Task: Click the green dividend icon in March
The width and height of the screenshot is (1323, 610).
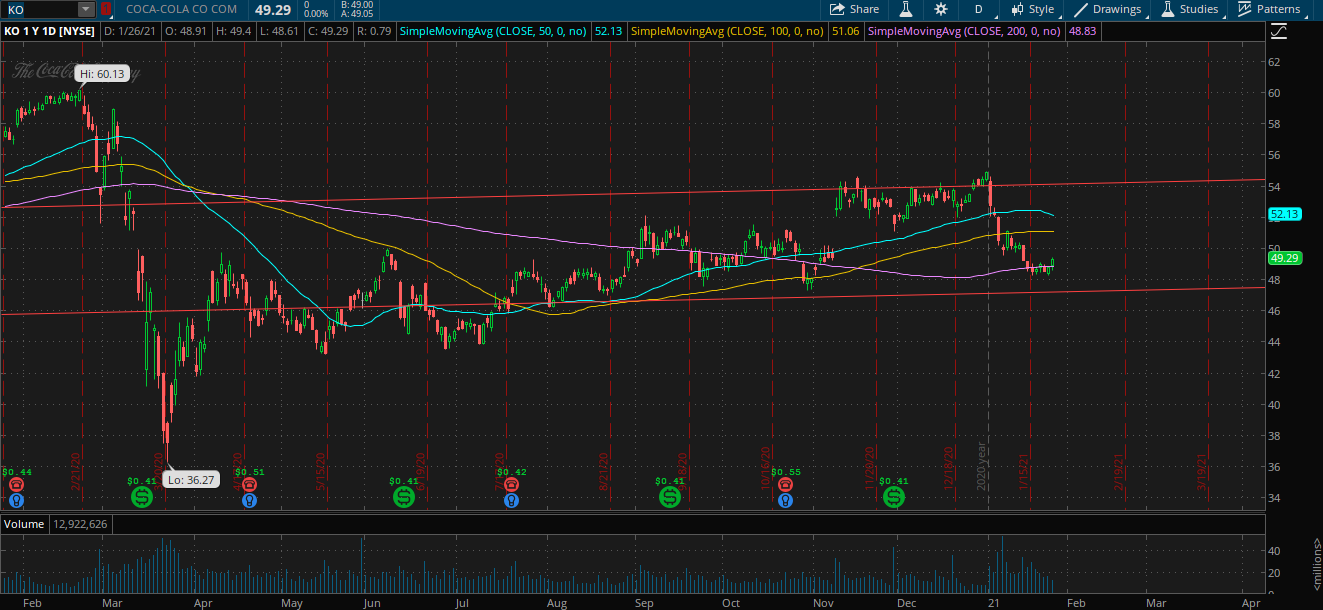Action: [142, 497]
